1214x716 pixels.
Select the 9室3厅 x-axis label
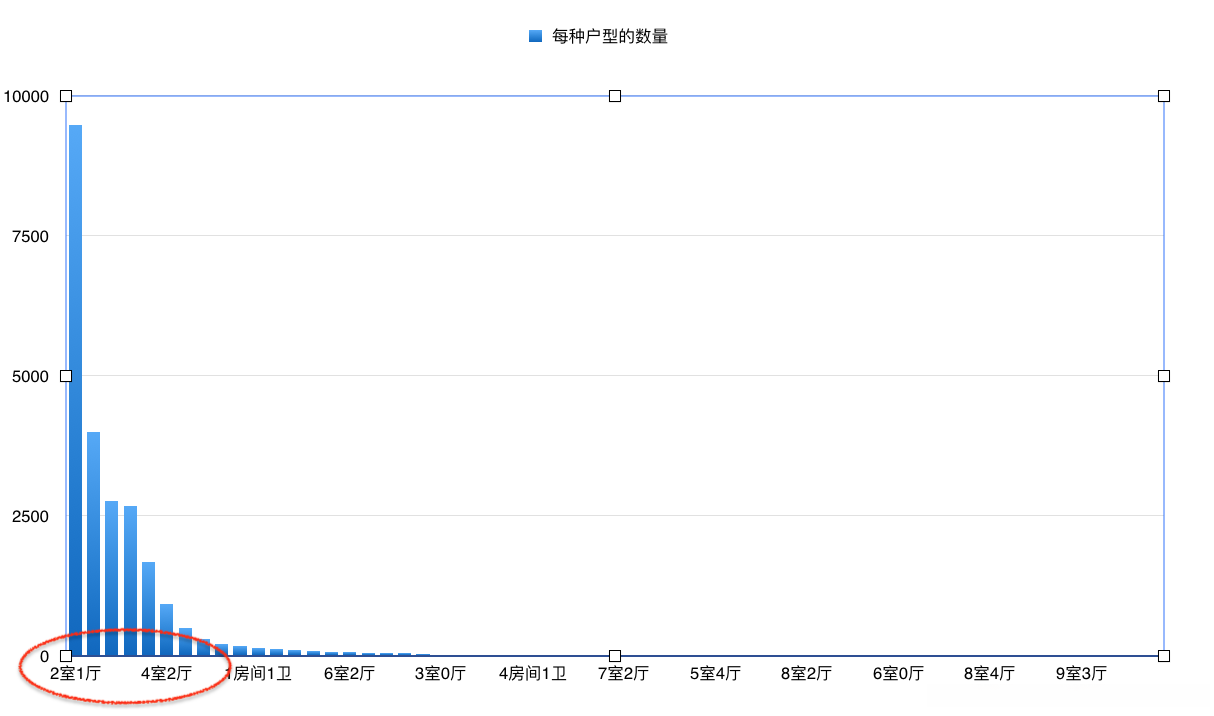(1081, 674)
